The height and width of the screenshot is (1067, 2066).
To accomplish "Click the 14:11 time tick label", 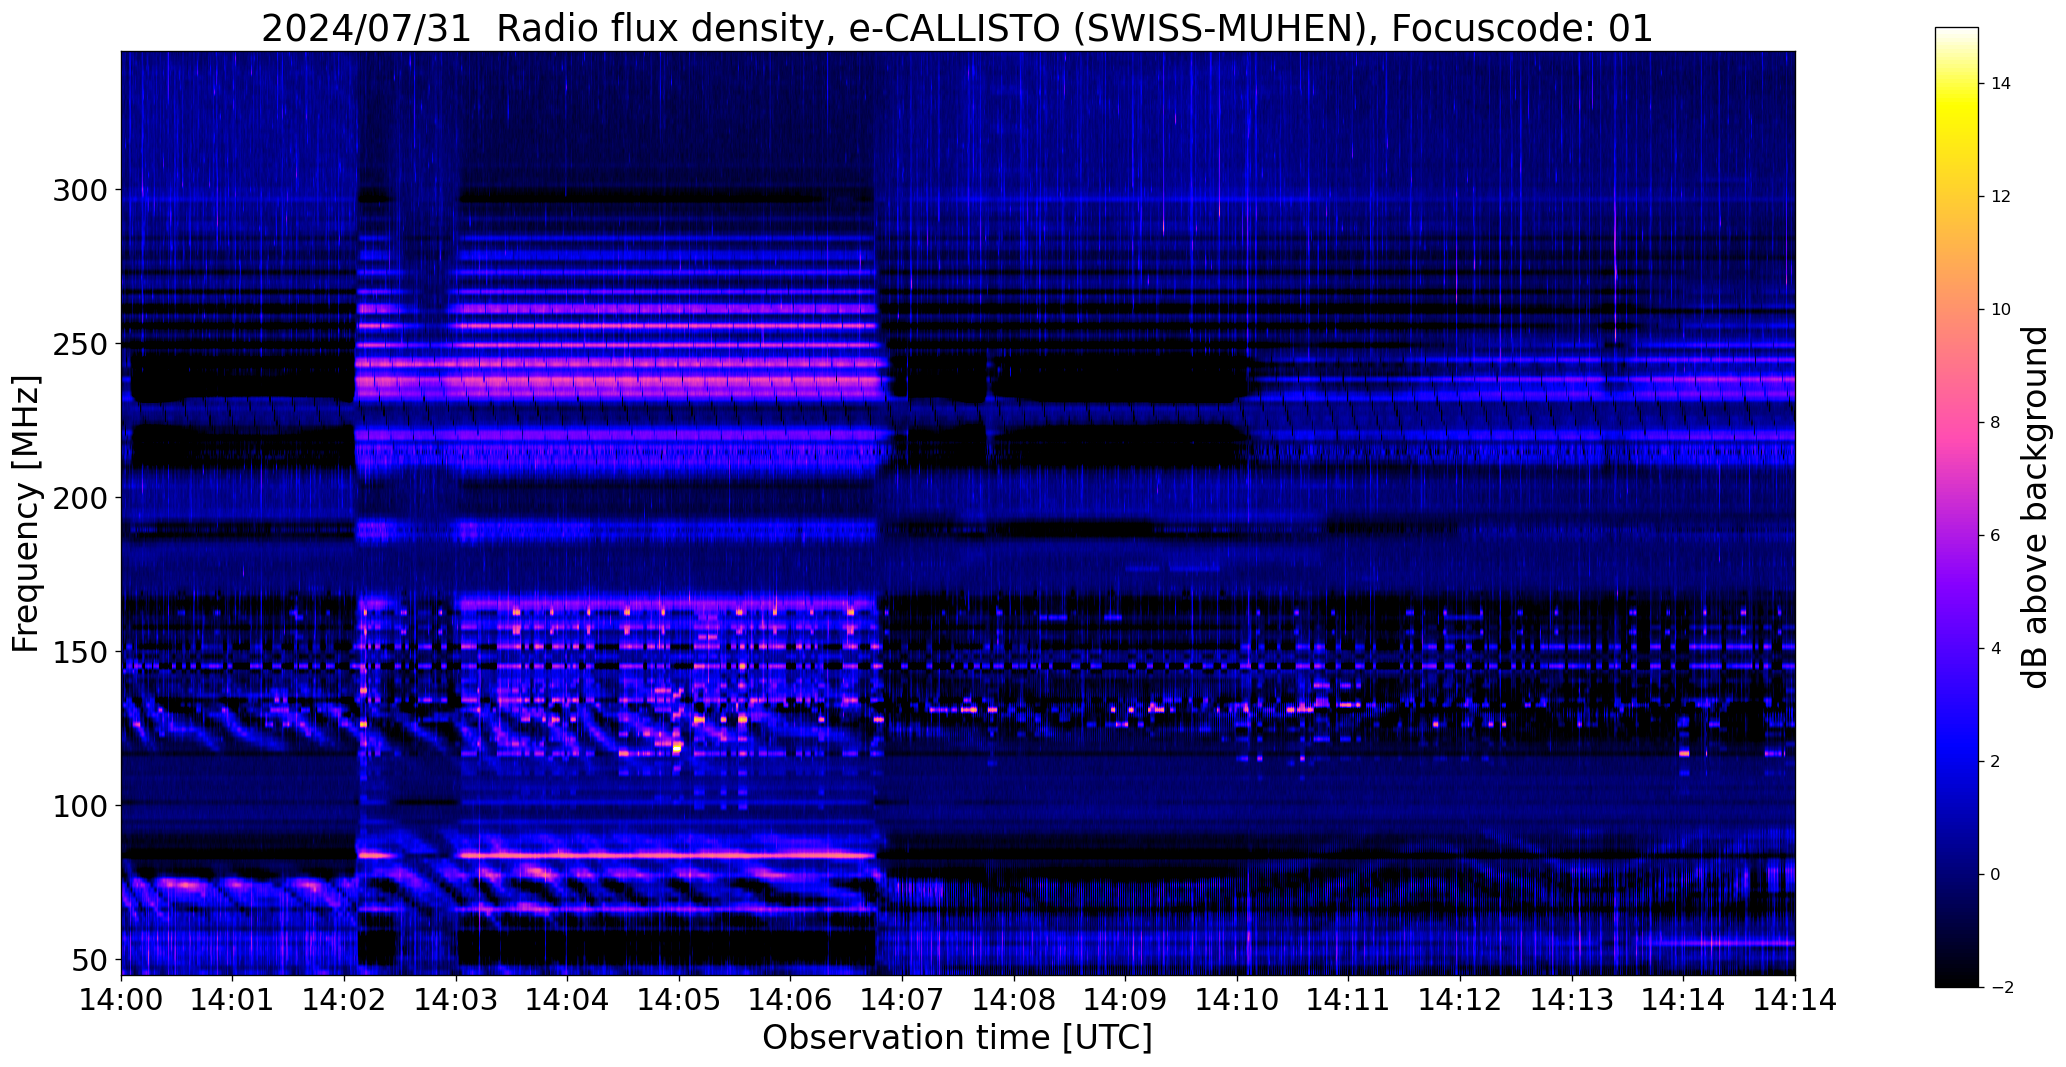I will pos(1349,1000).
